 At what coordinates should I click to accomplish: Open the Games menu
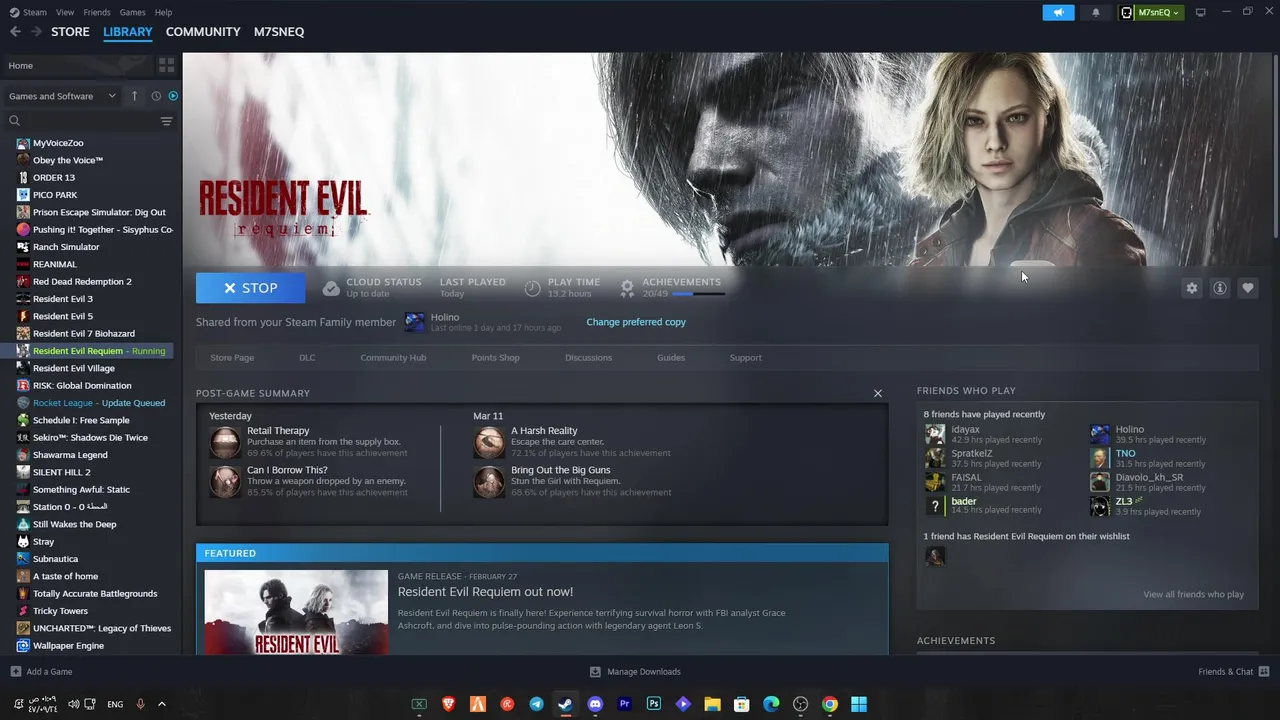coord(132,12)
